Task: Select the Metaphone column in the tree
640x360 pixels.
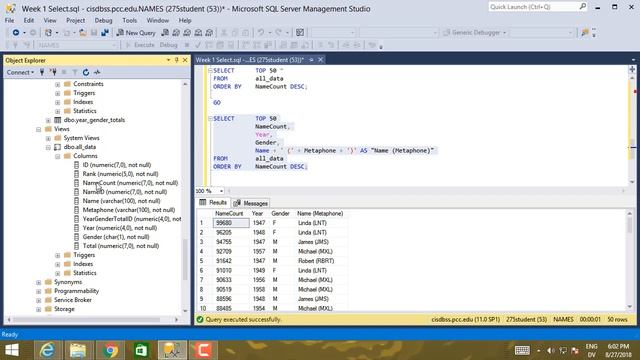Action: click(129, 210)
